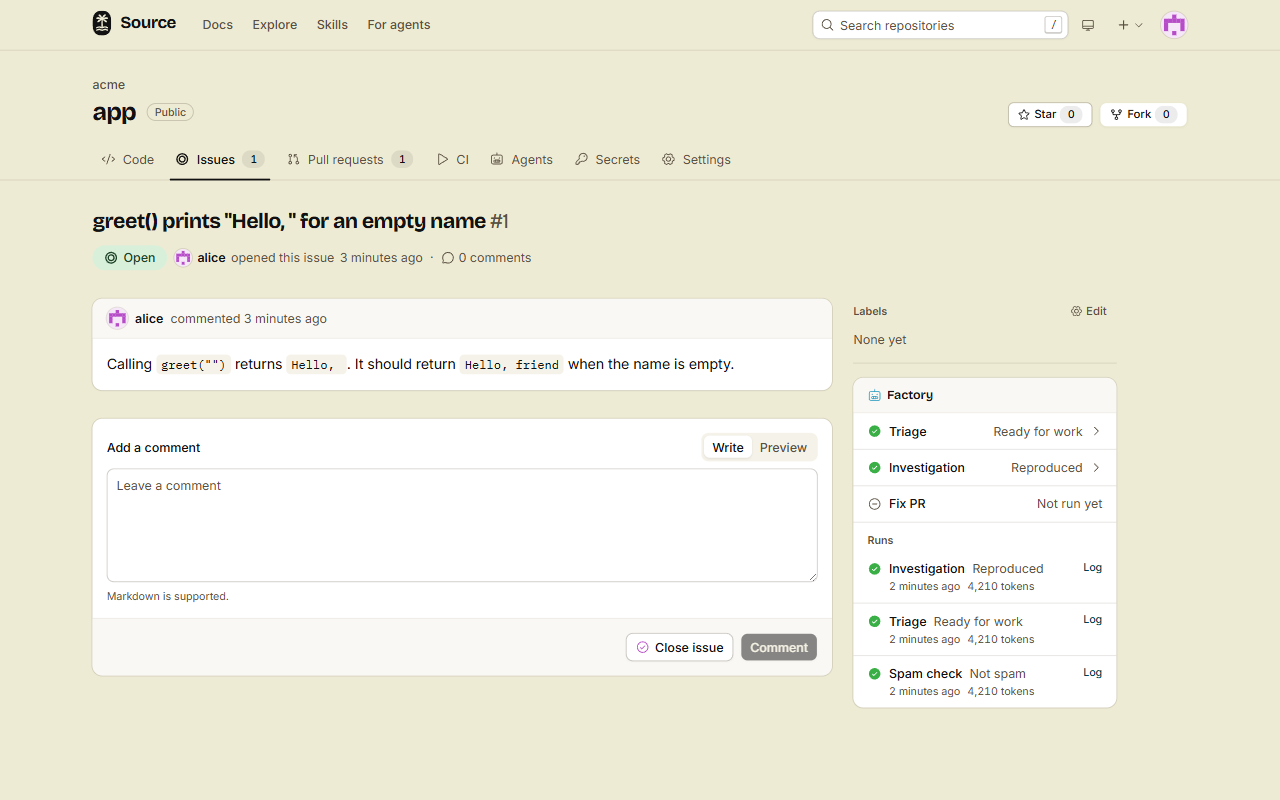
Task: Click the speech bubble icon by 0 comments
Action: pyautogui.click(x=448, y=258)
